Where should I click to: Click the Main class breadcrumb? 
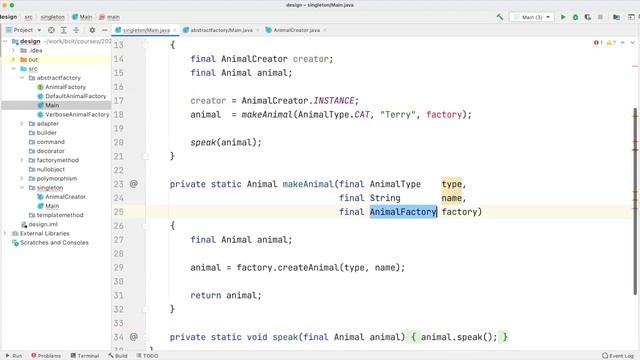point(82,17)
